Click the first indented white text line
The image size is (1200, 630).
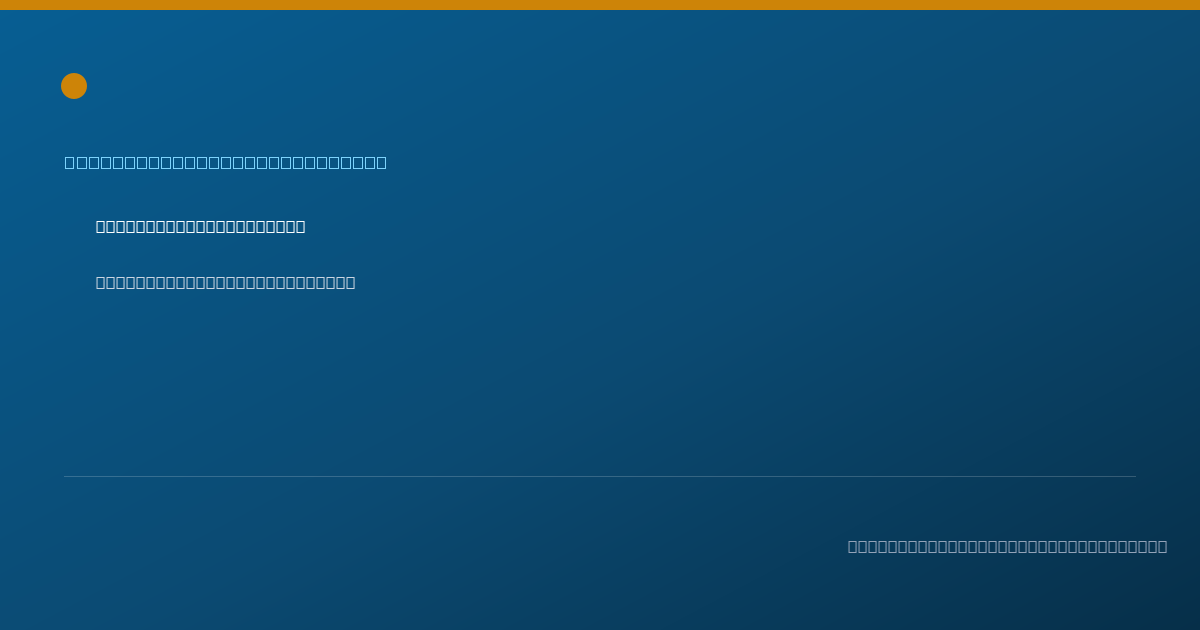[x=200, y=226]
